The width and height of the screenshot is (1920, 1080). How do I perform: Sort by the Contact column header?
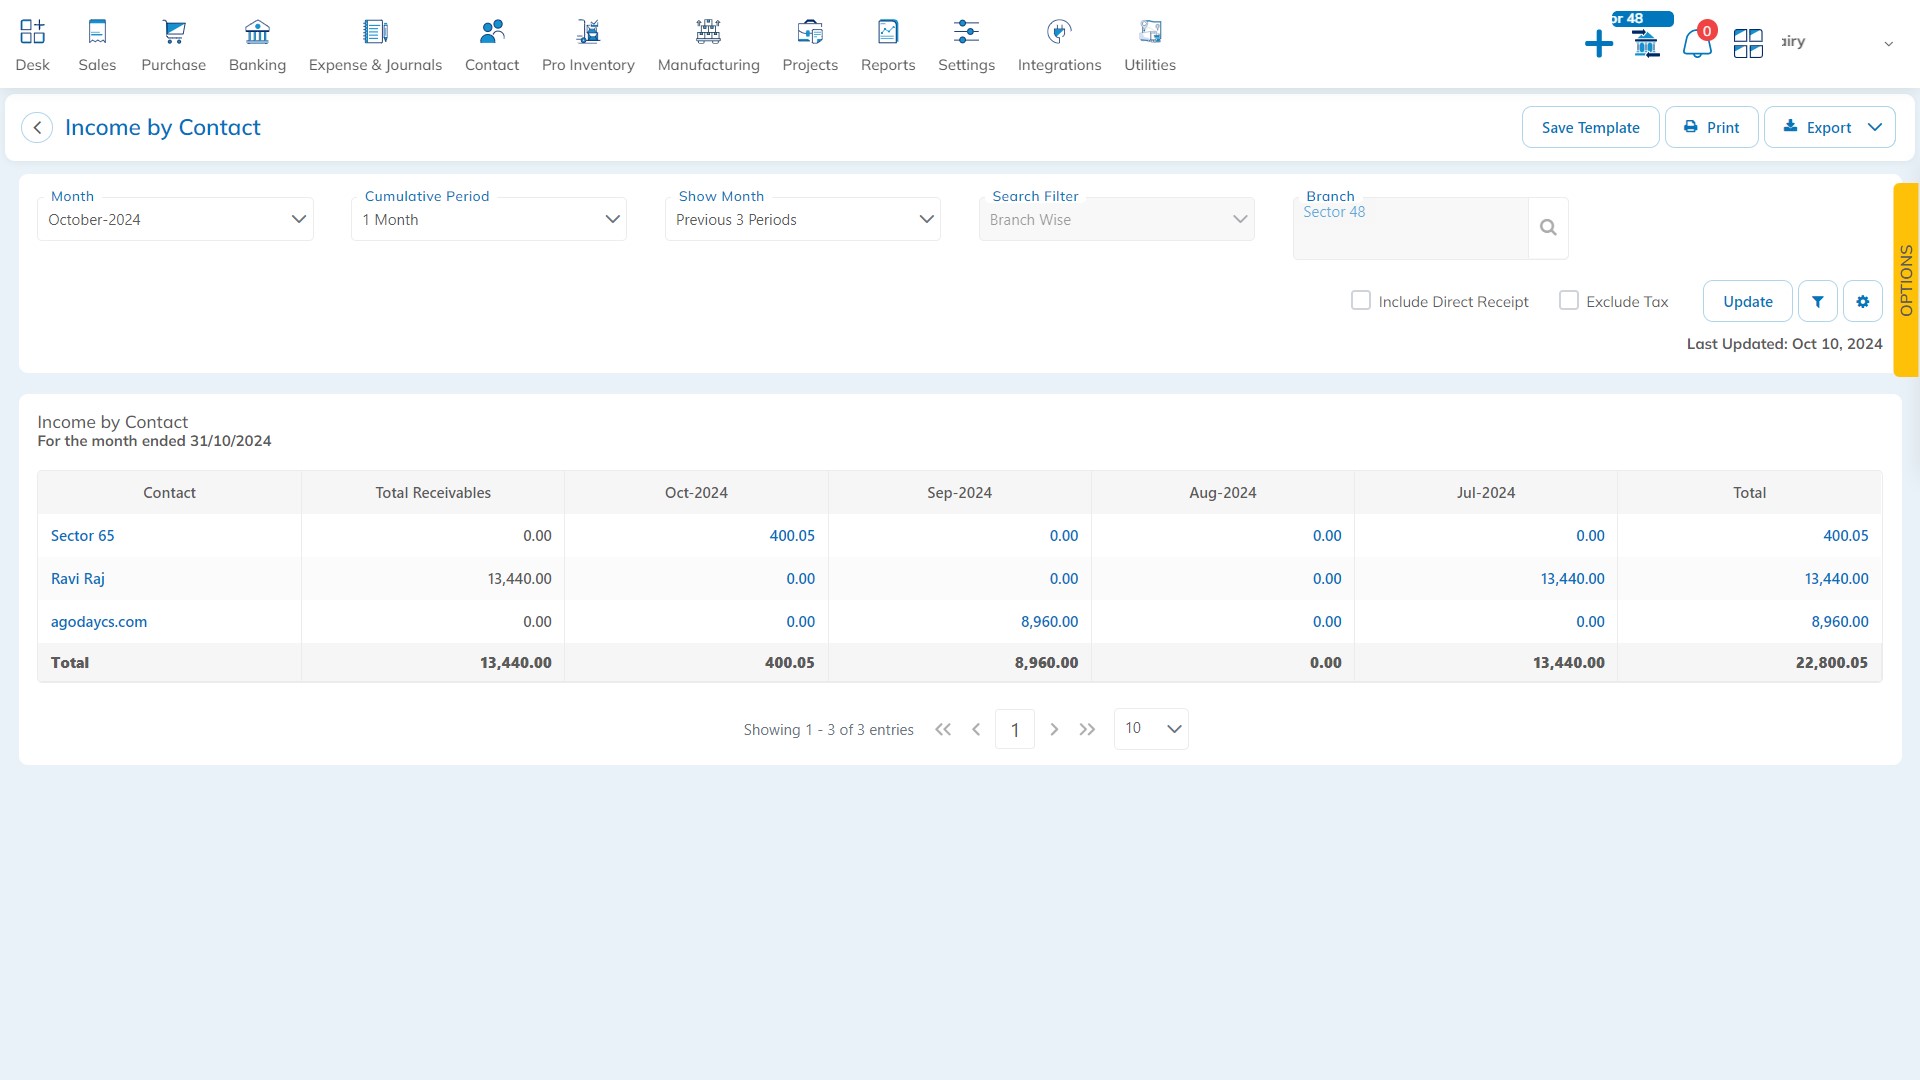pos(169,493)
